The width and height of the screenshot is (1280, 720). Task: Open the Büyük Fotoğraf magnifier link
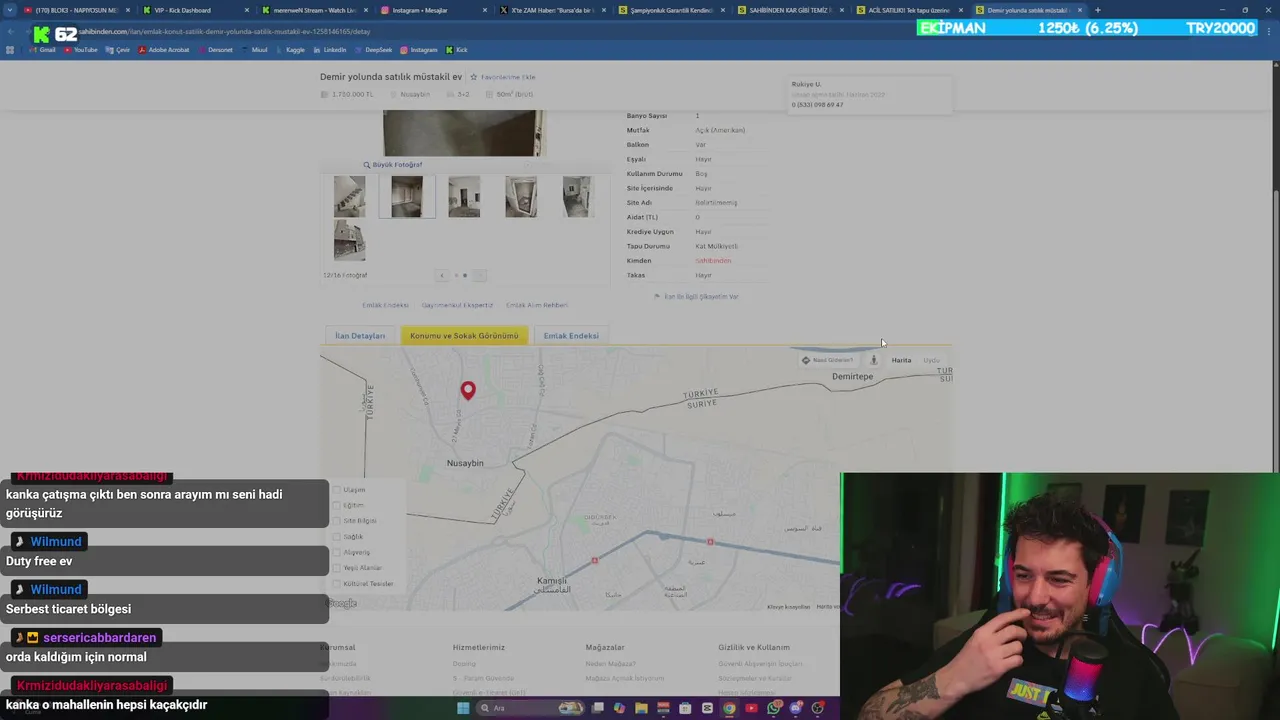[x=393, y=164]
